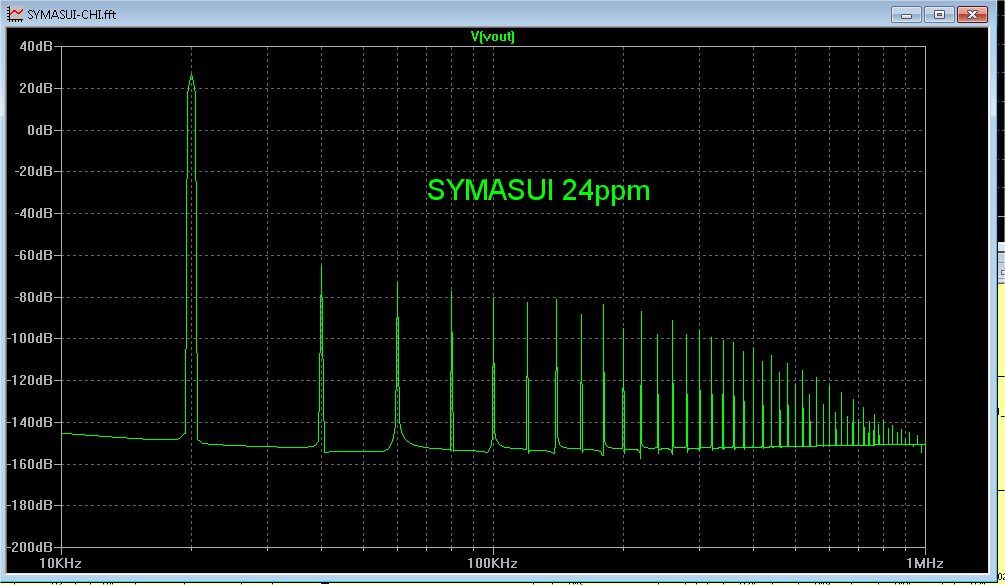Click the -100dB vertical axis label

coord(30,338)
